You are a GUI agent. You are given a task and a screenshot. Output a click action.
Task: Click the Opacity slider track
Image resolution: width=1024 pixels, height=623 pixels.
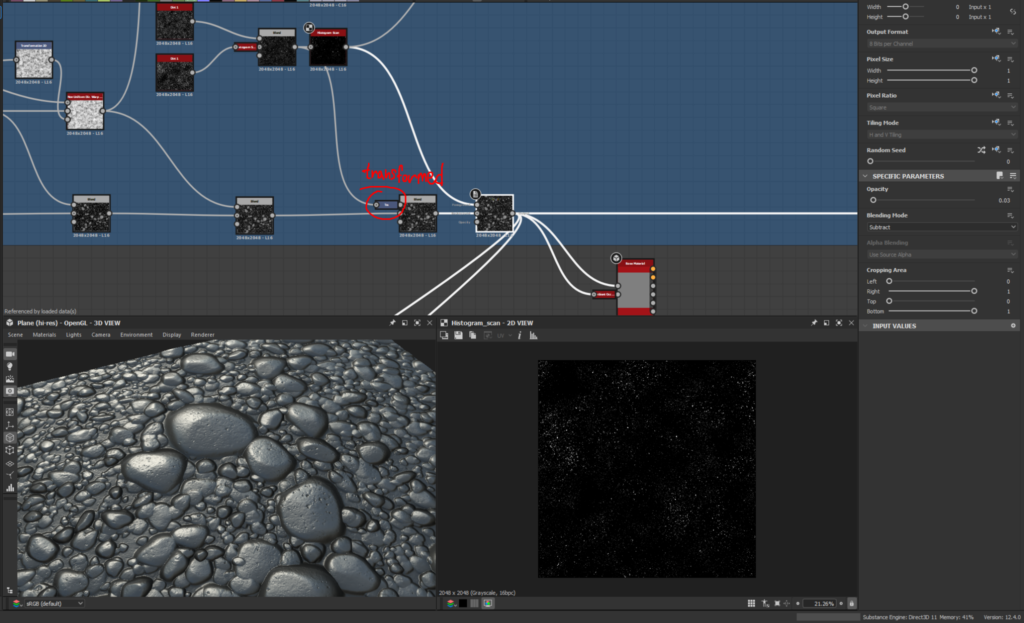click(925, 200)
